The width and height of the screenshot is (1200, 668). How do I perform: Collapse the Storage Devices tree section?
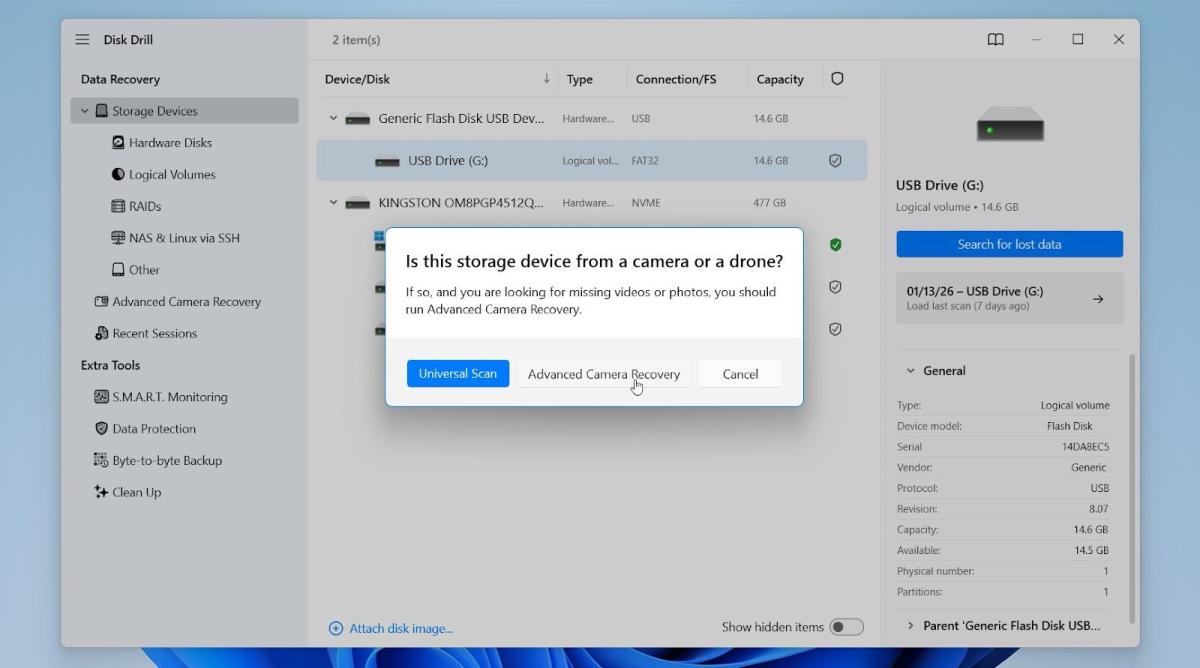pos(85,111)
